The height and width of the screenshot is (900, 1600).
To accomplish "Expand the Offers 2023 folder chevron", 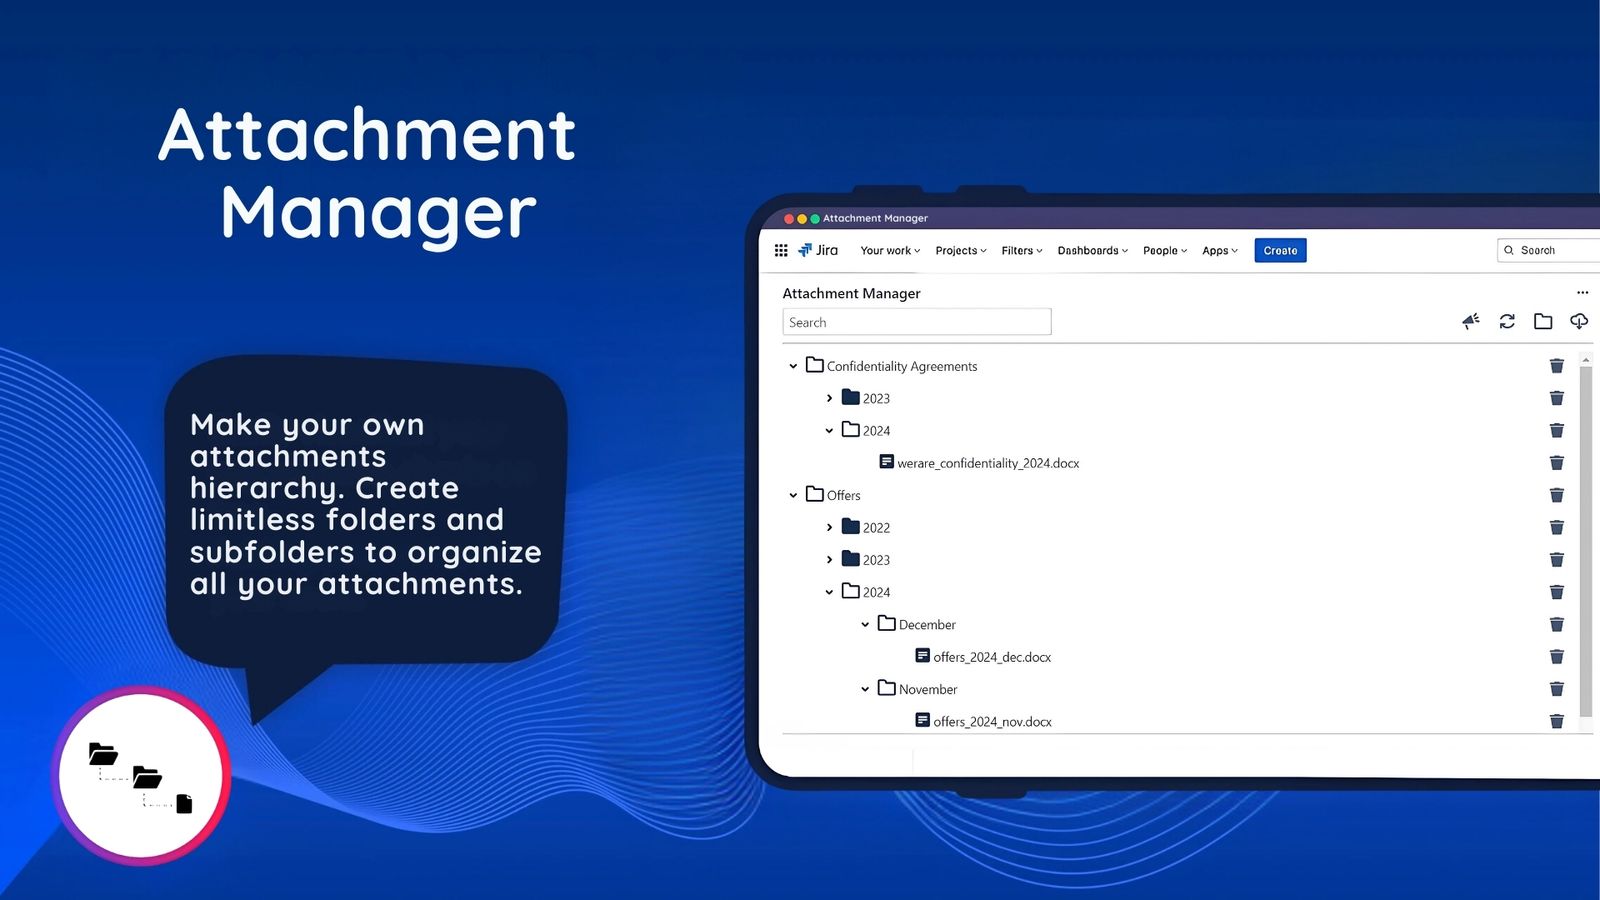I will pos(829,560).
